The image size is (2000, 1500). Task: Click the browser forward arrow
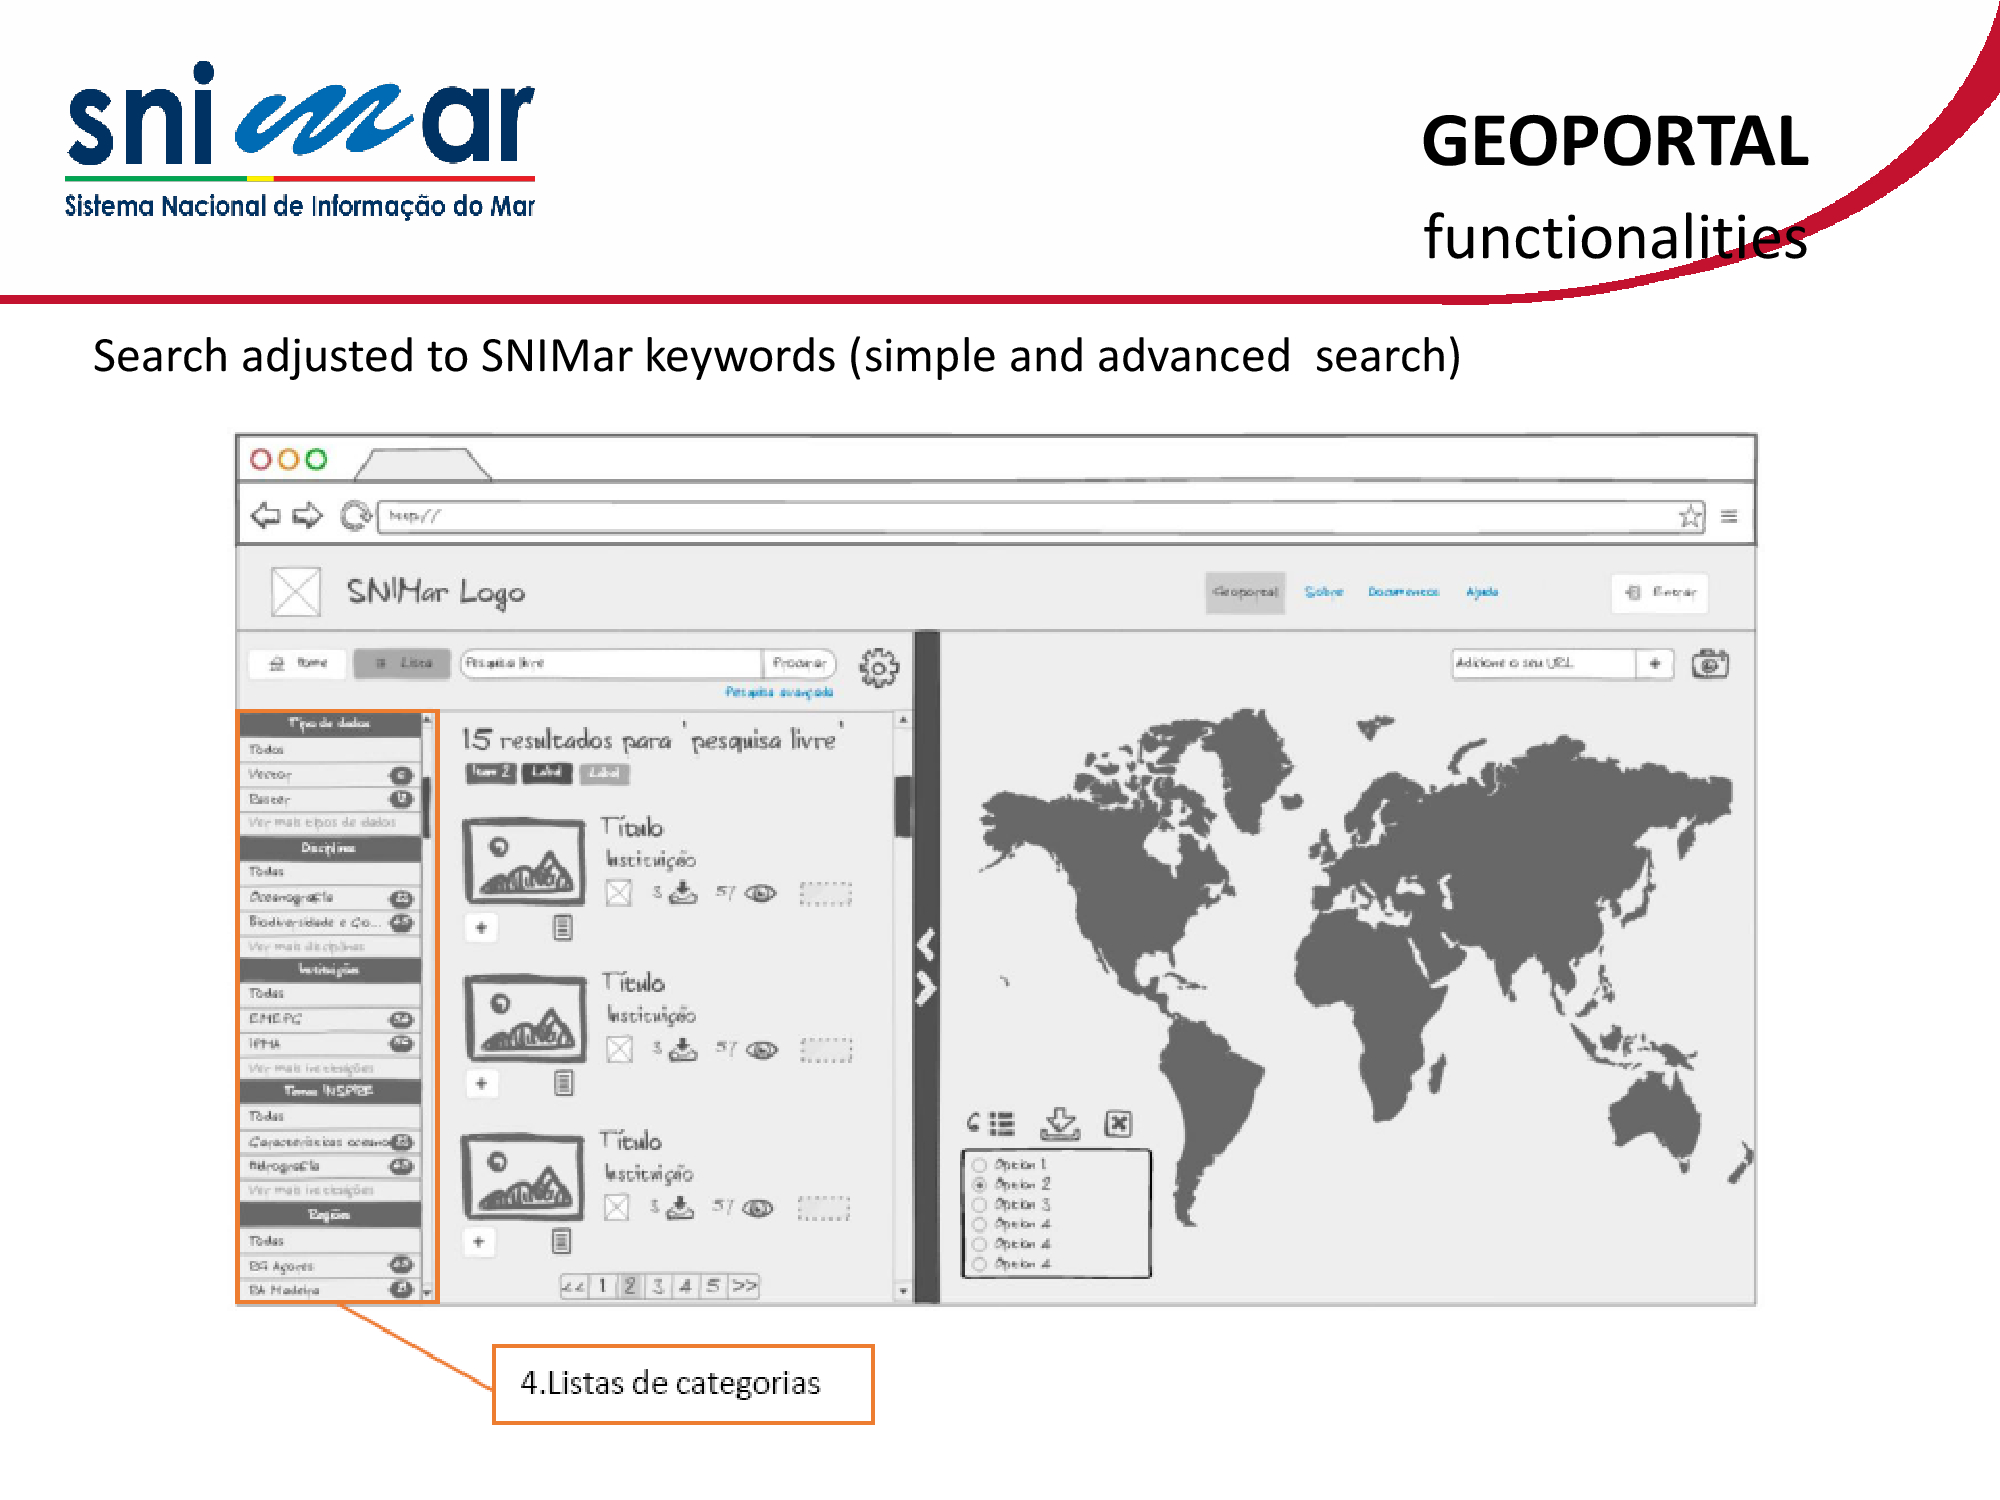point(308,516)
